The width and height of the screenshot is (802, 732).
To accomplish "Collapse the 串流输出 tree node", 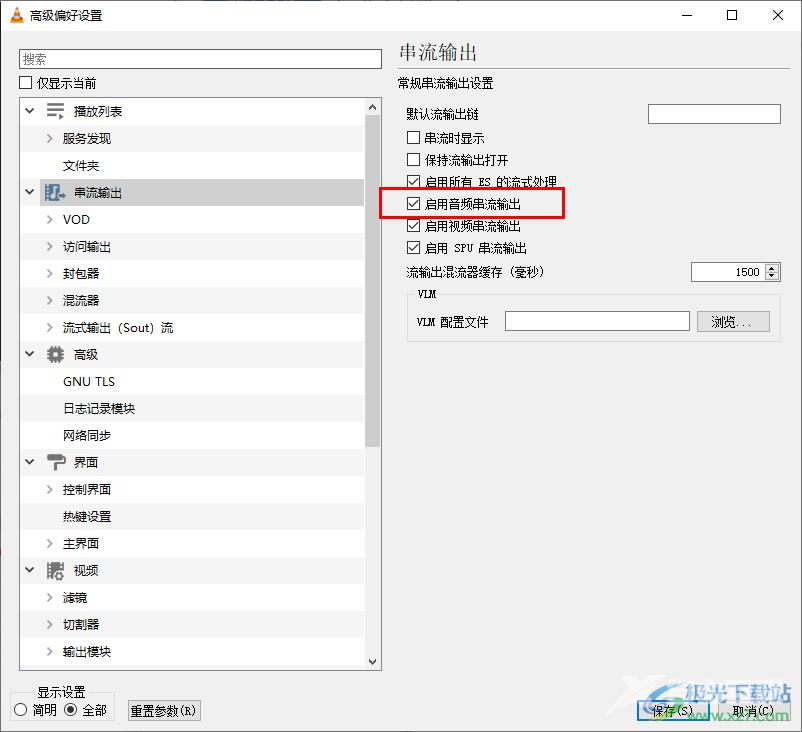I will point(30,192).
